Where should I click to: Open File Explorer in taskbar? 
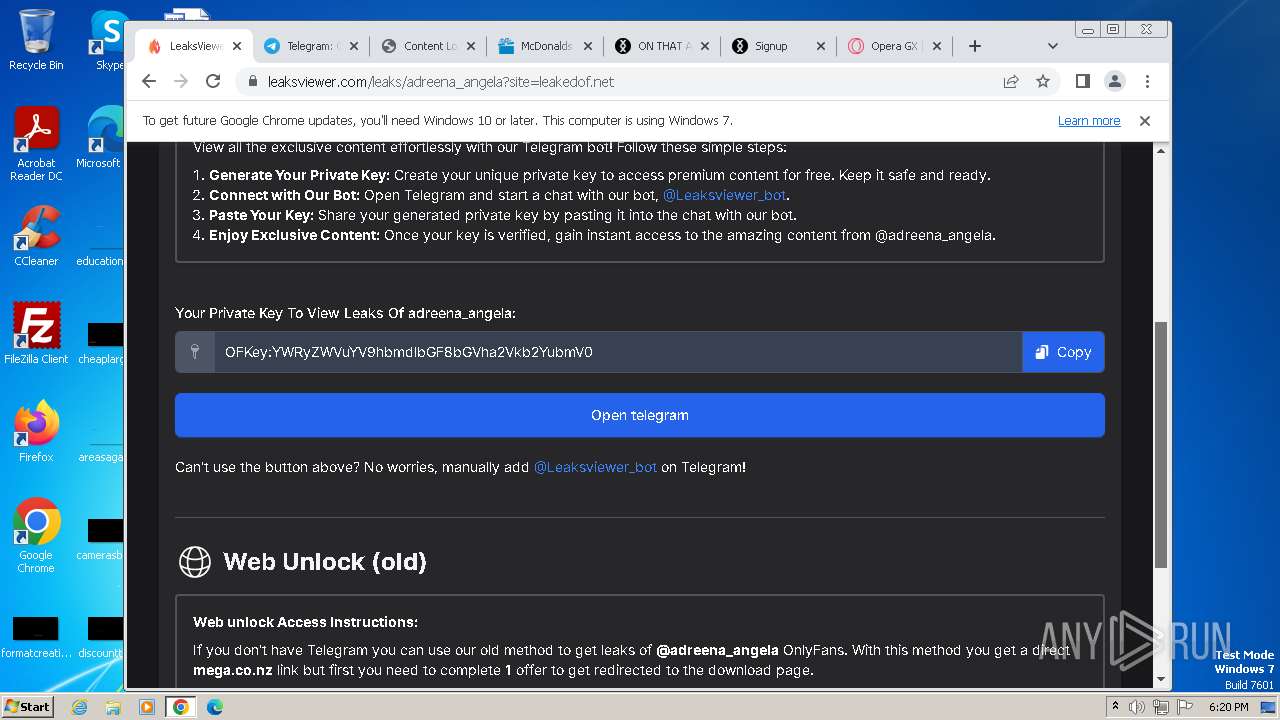click(x=113, y=707)
